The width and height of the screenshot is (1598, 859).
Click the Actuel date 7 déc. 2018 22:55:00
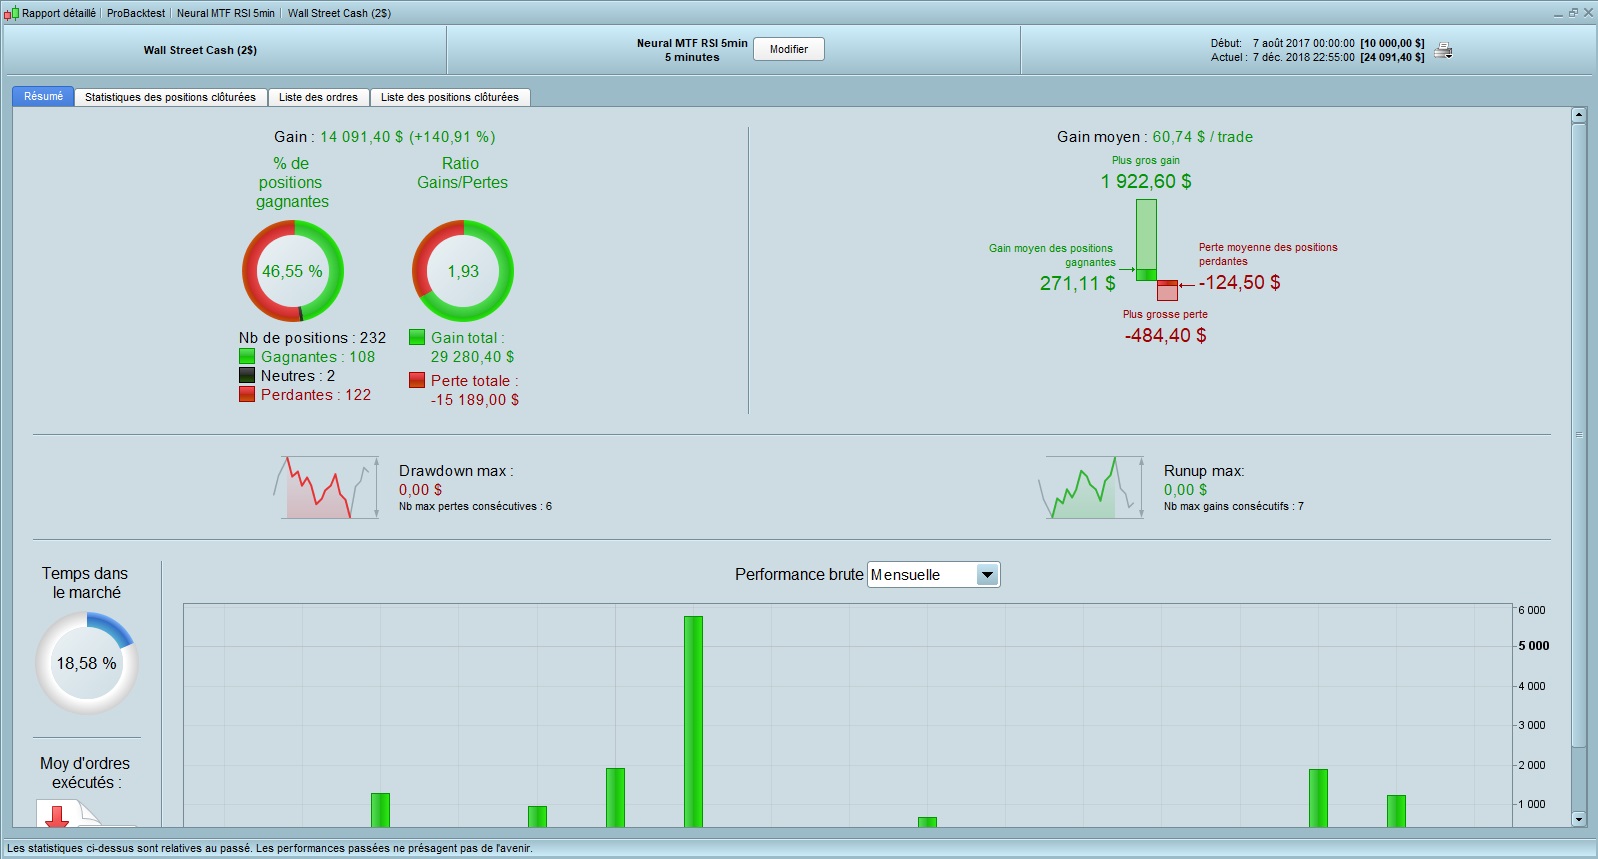[x=1304, y=57]
